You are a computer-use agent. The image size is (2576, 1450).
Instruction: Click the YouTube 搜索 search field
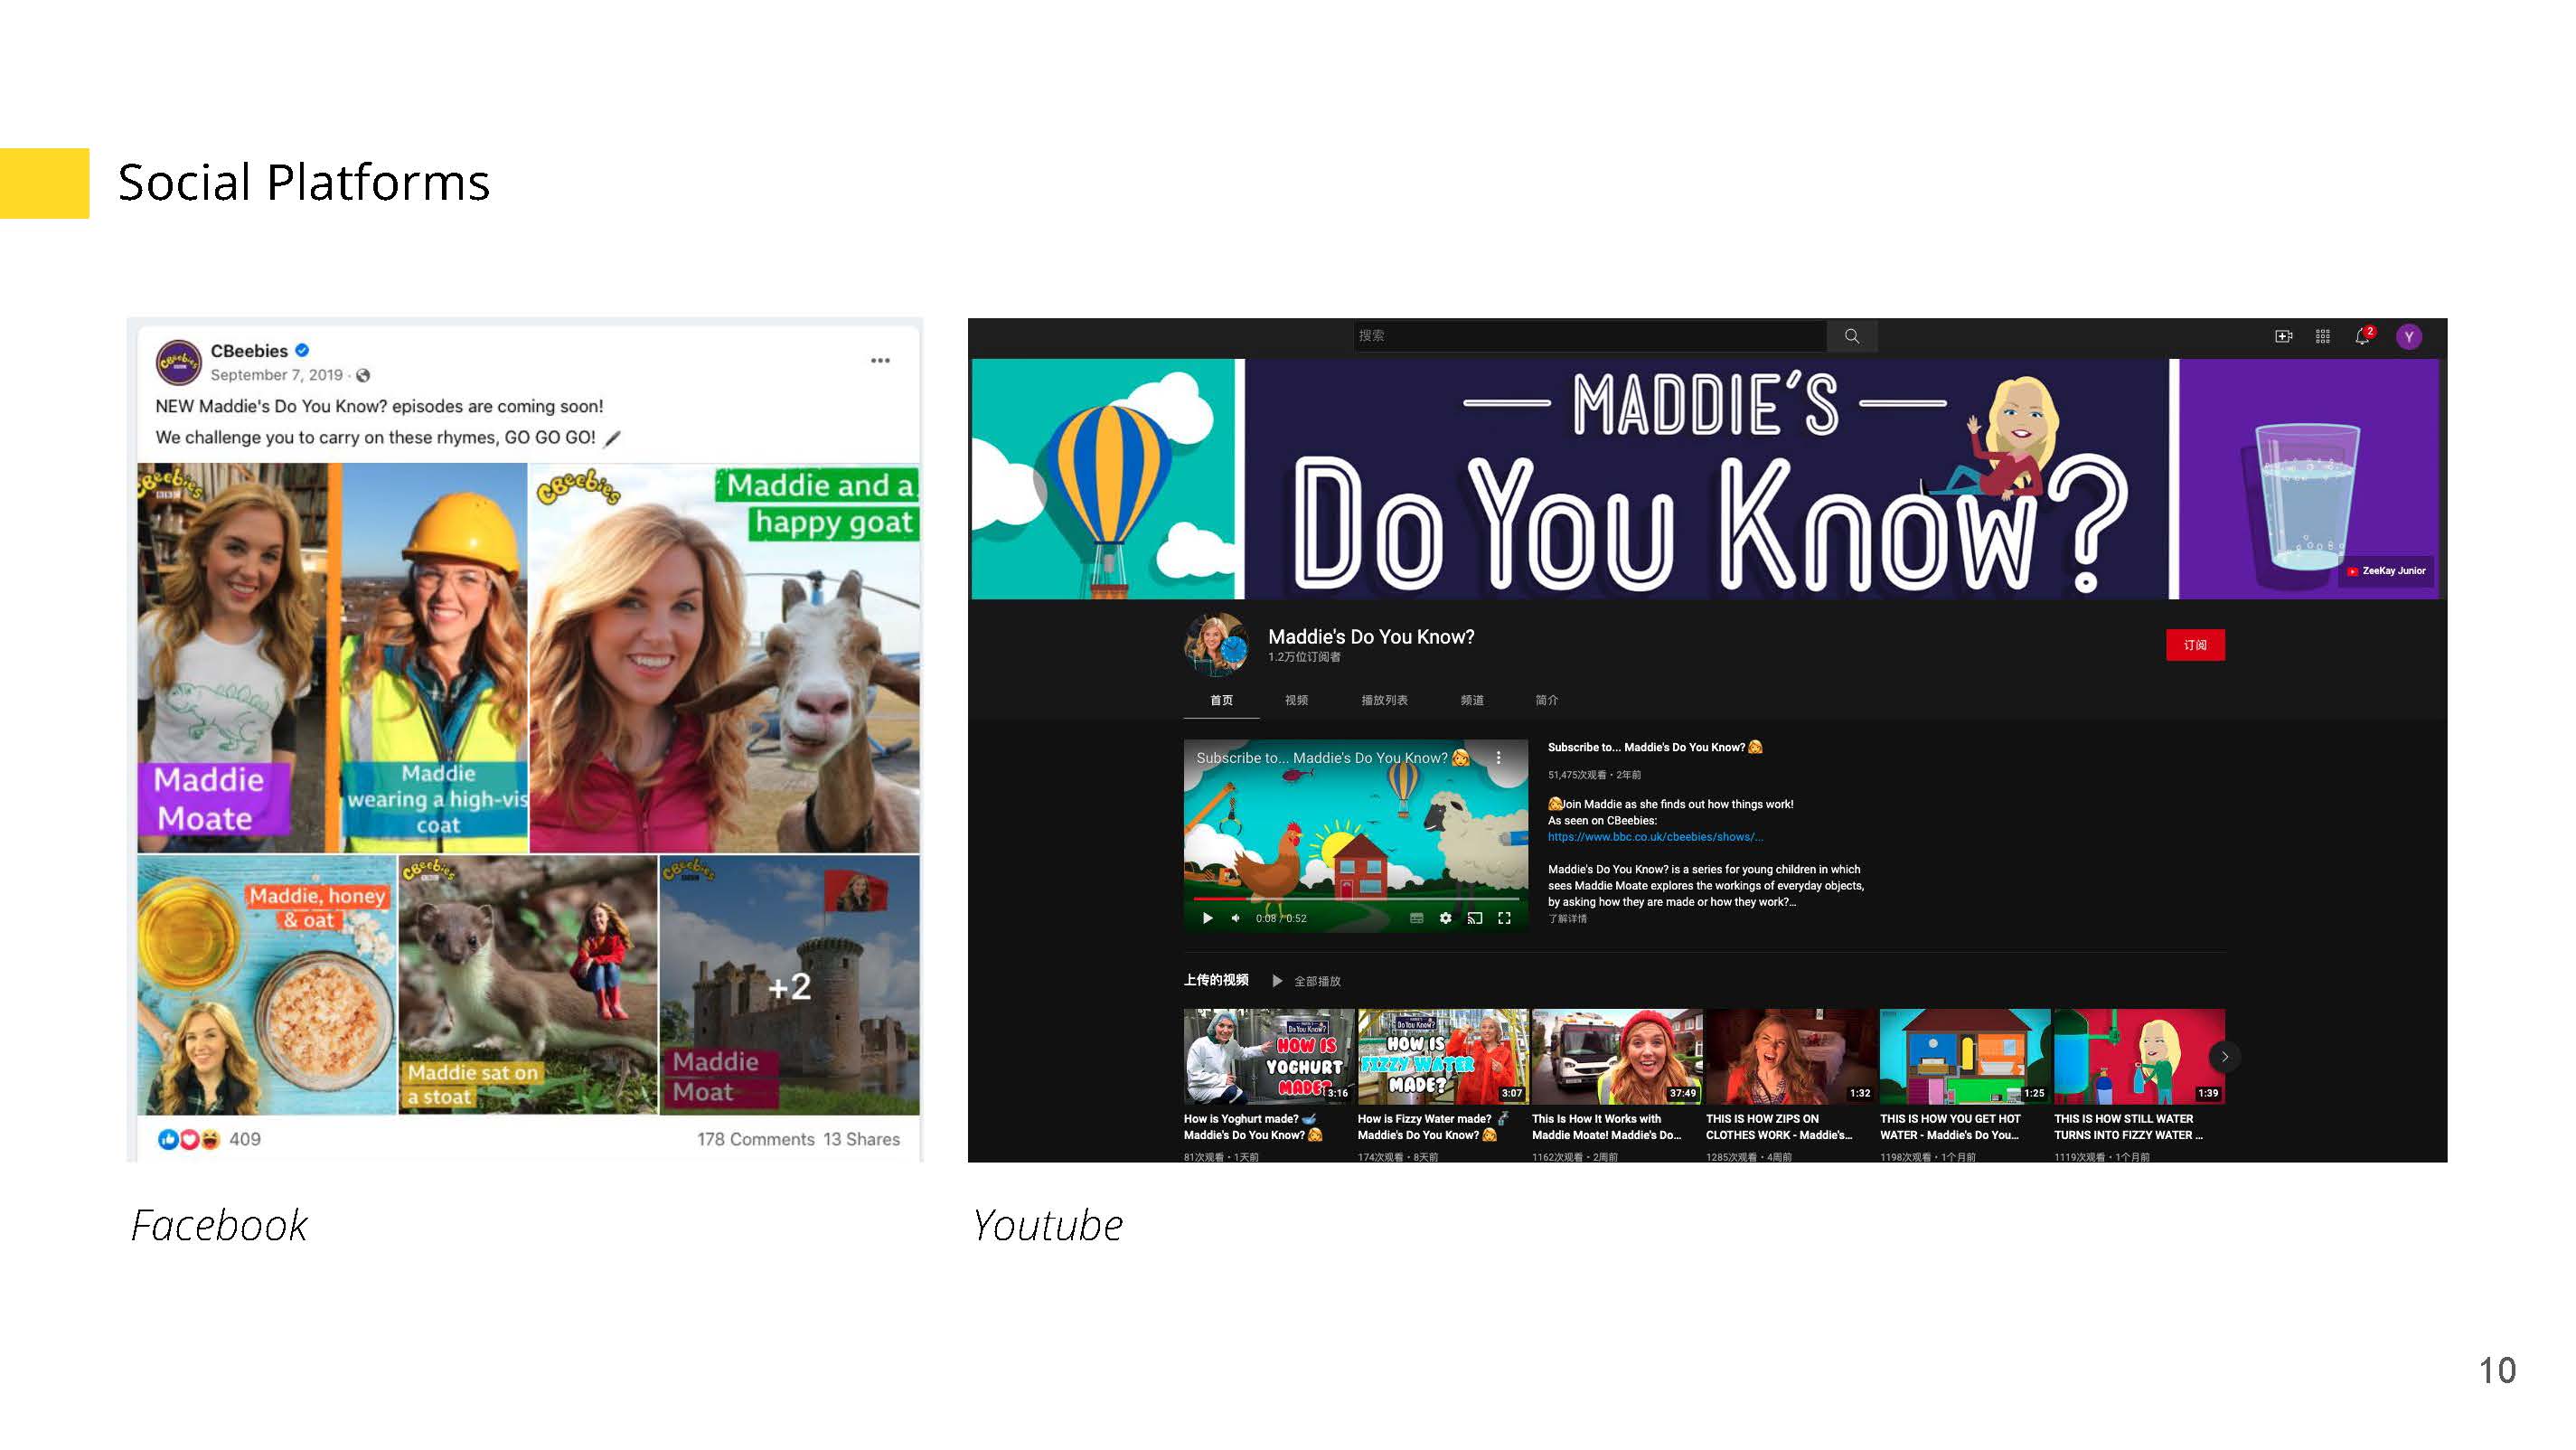(x=1590, y=336)
